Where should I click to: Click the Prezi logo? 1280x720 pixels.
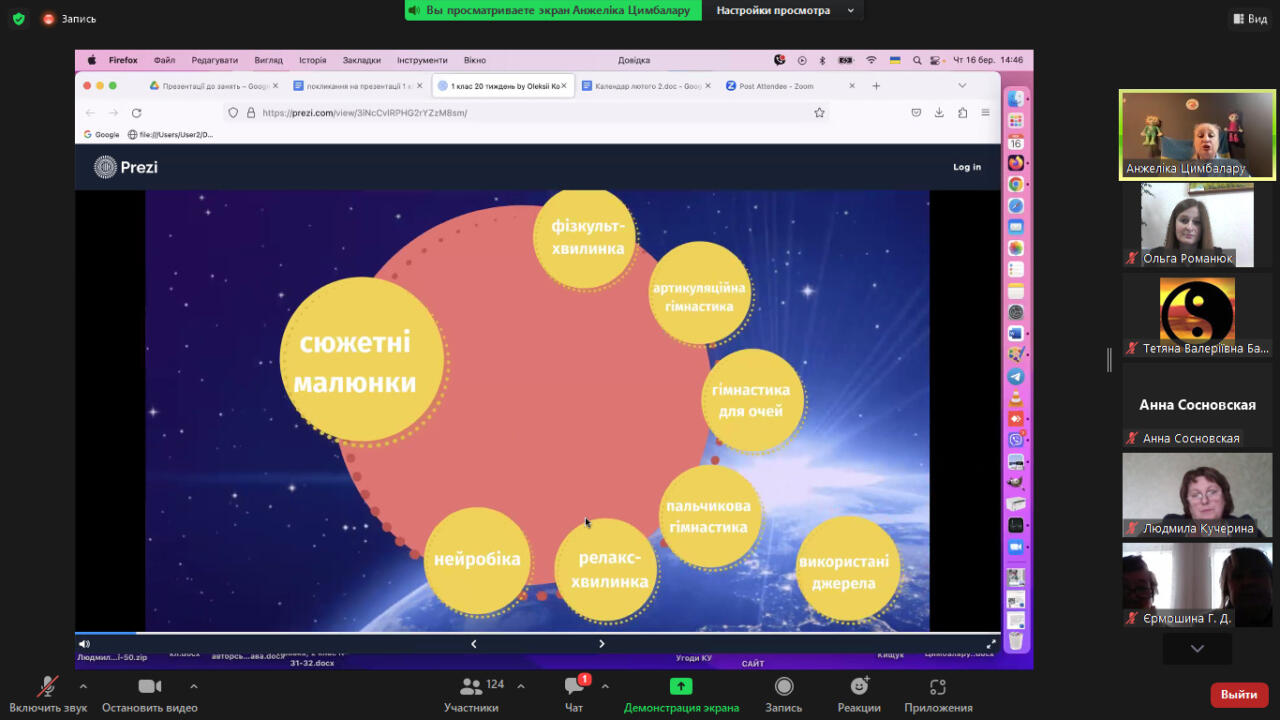(x=126, y=167)
